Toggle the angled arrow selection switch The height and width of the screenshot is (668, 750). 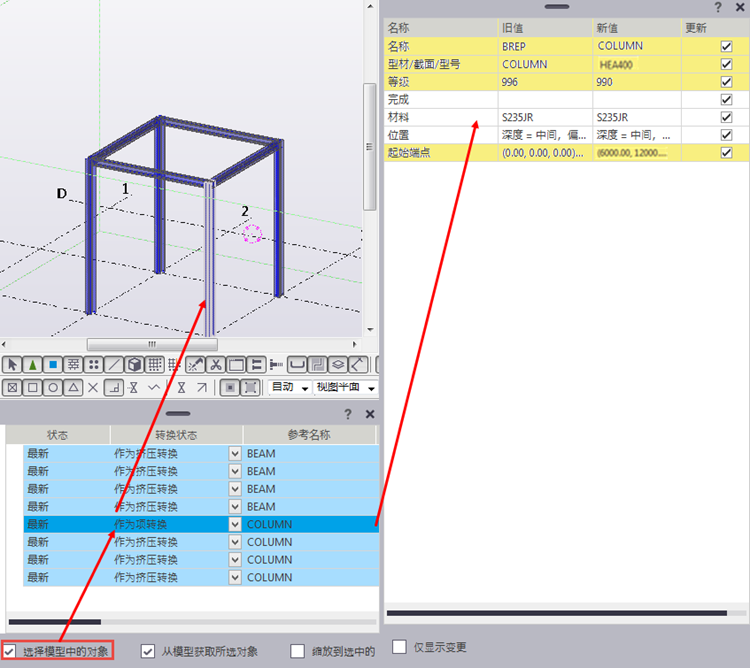pos(358,365)
